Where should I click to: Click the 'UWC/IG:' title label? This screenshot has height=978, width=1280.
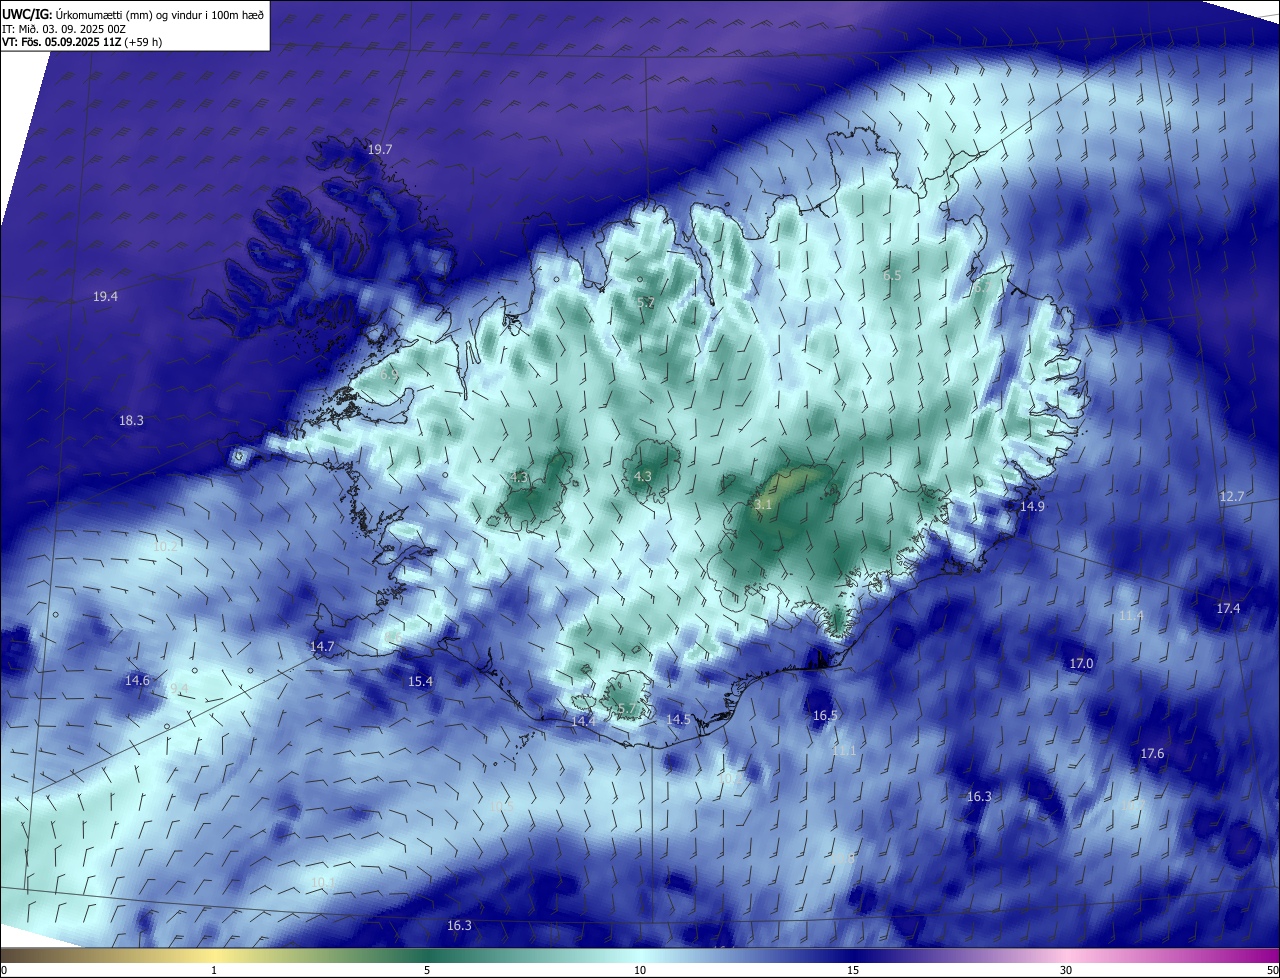(x=26, y=15)
